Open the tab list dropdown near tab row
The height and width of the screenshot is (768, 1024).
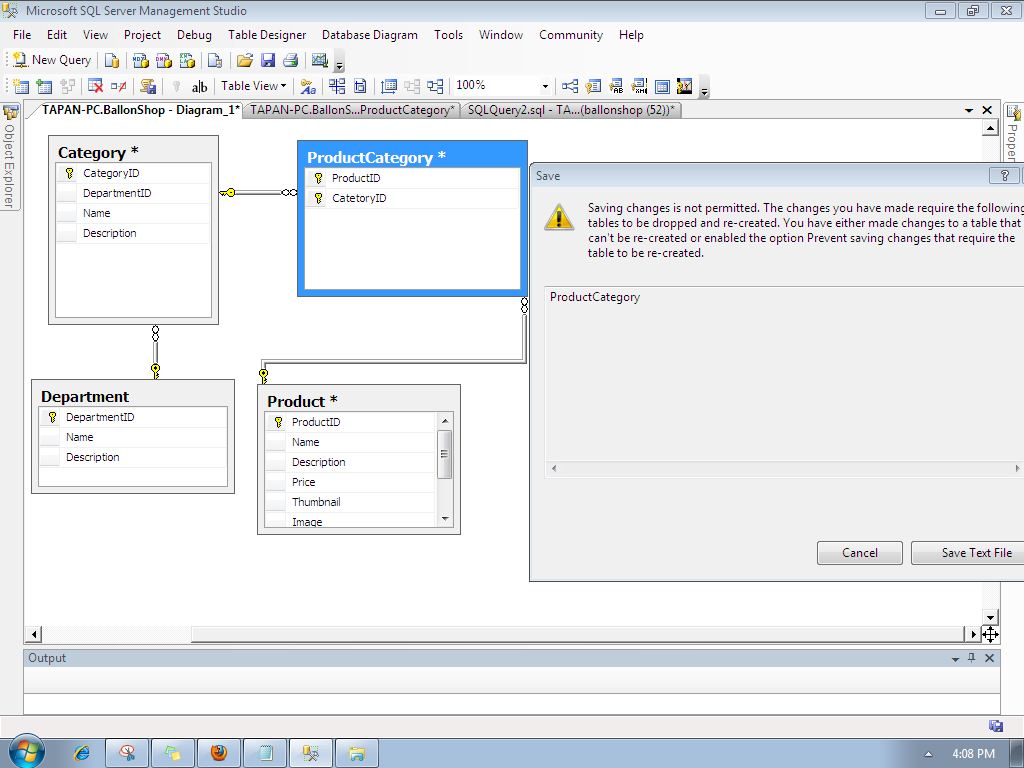(x=966, y=110)
